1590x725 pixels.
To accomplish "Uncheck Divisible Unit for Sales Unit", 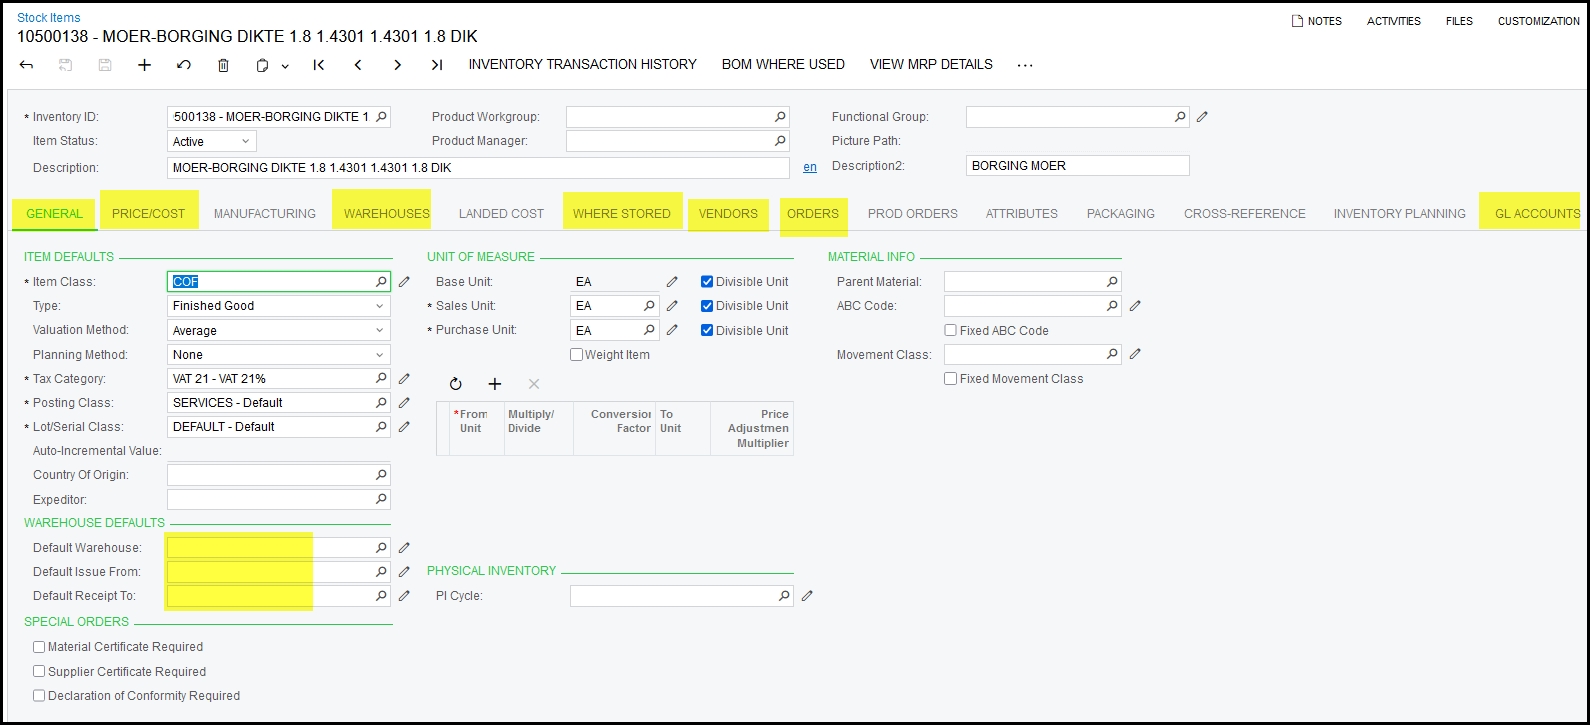I will point(707,306).
